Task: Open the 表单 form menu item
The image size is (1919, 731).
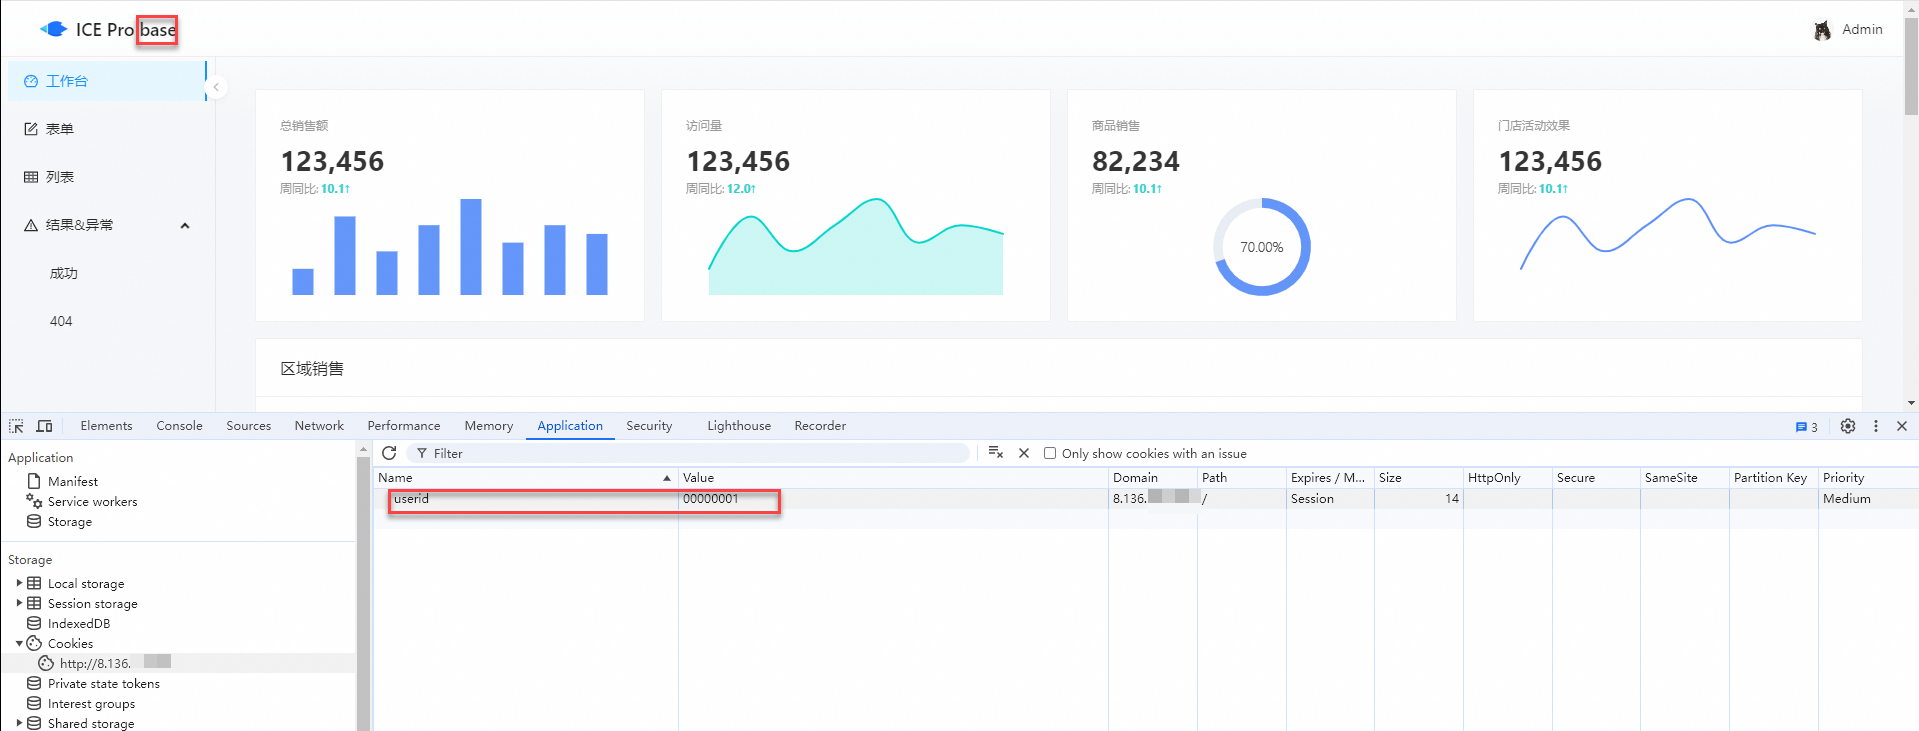Action: 107,129
